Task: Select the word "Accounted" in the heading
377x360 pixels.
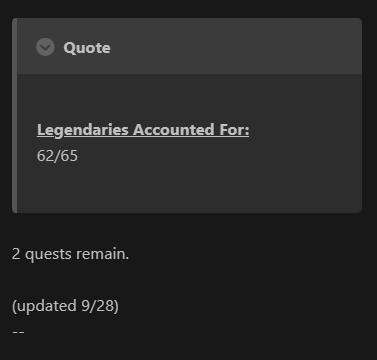Action: 174,130
